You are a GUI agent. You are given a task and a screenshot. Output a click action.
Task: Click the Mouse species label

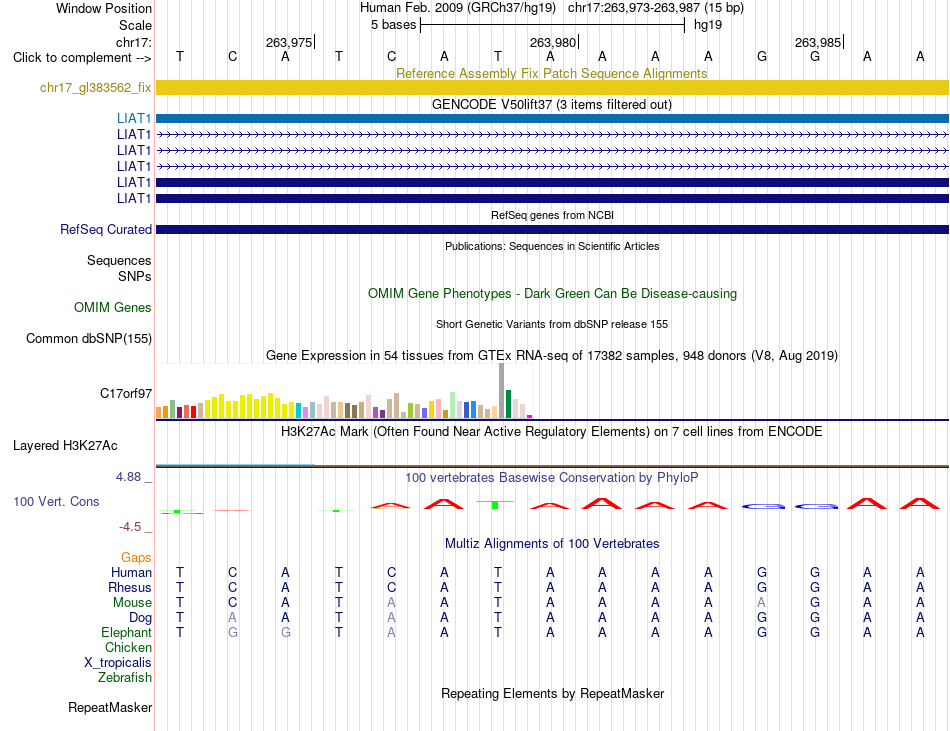pyautogui.click(x=132, y=603)
